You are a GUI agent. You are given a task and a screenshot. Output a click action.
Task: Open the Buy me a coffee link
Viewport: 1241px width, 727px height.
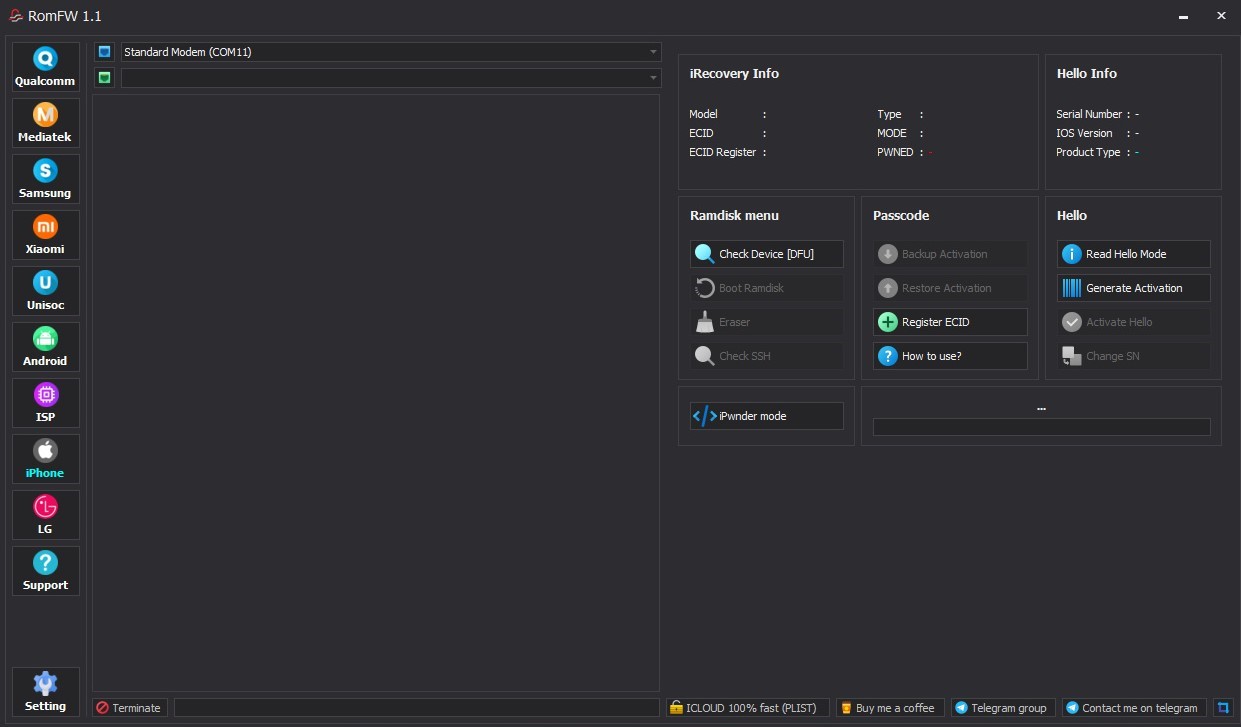[889, 708]
